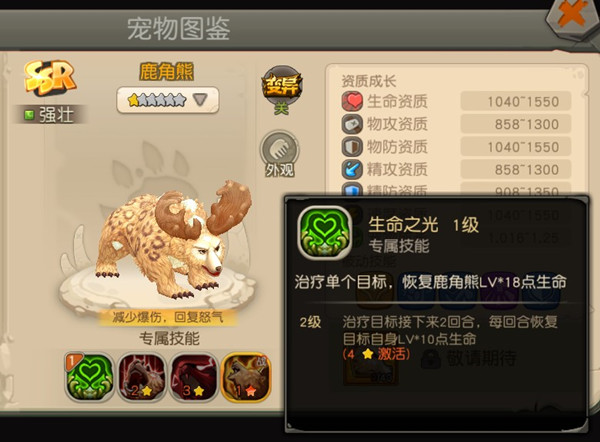Click the 物攻资质 hammer icon
Viewport: 600px width, 442px height.
pos(352,124)
